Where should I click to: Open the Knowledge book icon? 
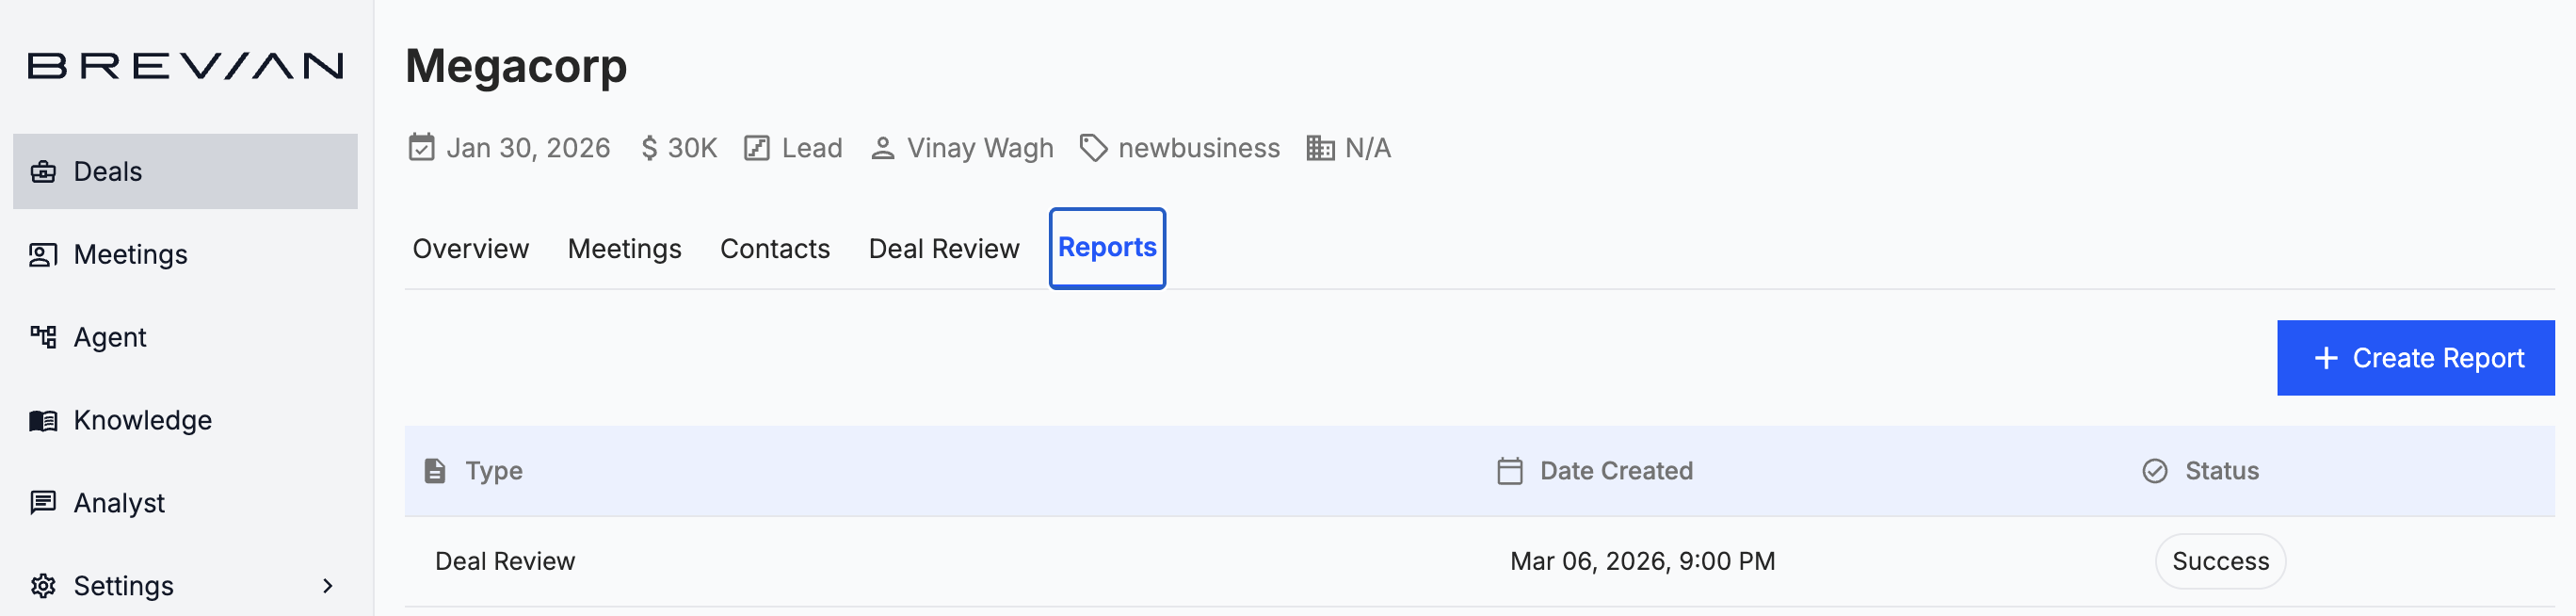[42, 420]
